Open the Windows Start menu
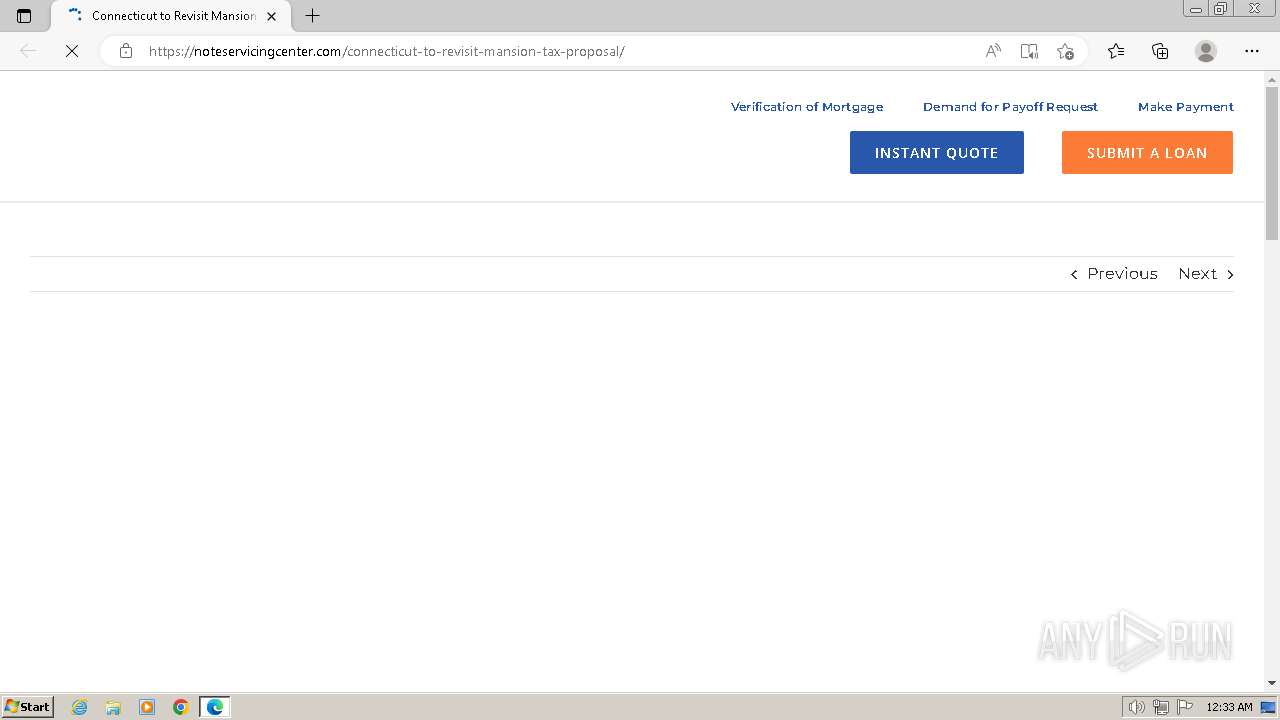1280x720 pixels. tap(28, 706)
